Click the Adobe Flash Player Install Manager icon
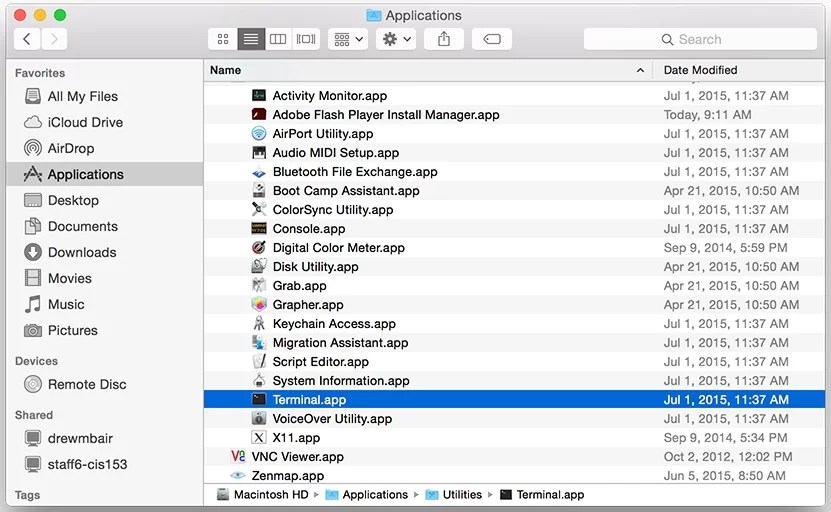 [x=259, y=114]
